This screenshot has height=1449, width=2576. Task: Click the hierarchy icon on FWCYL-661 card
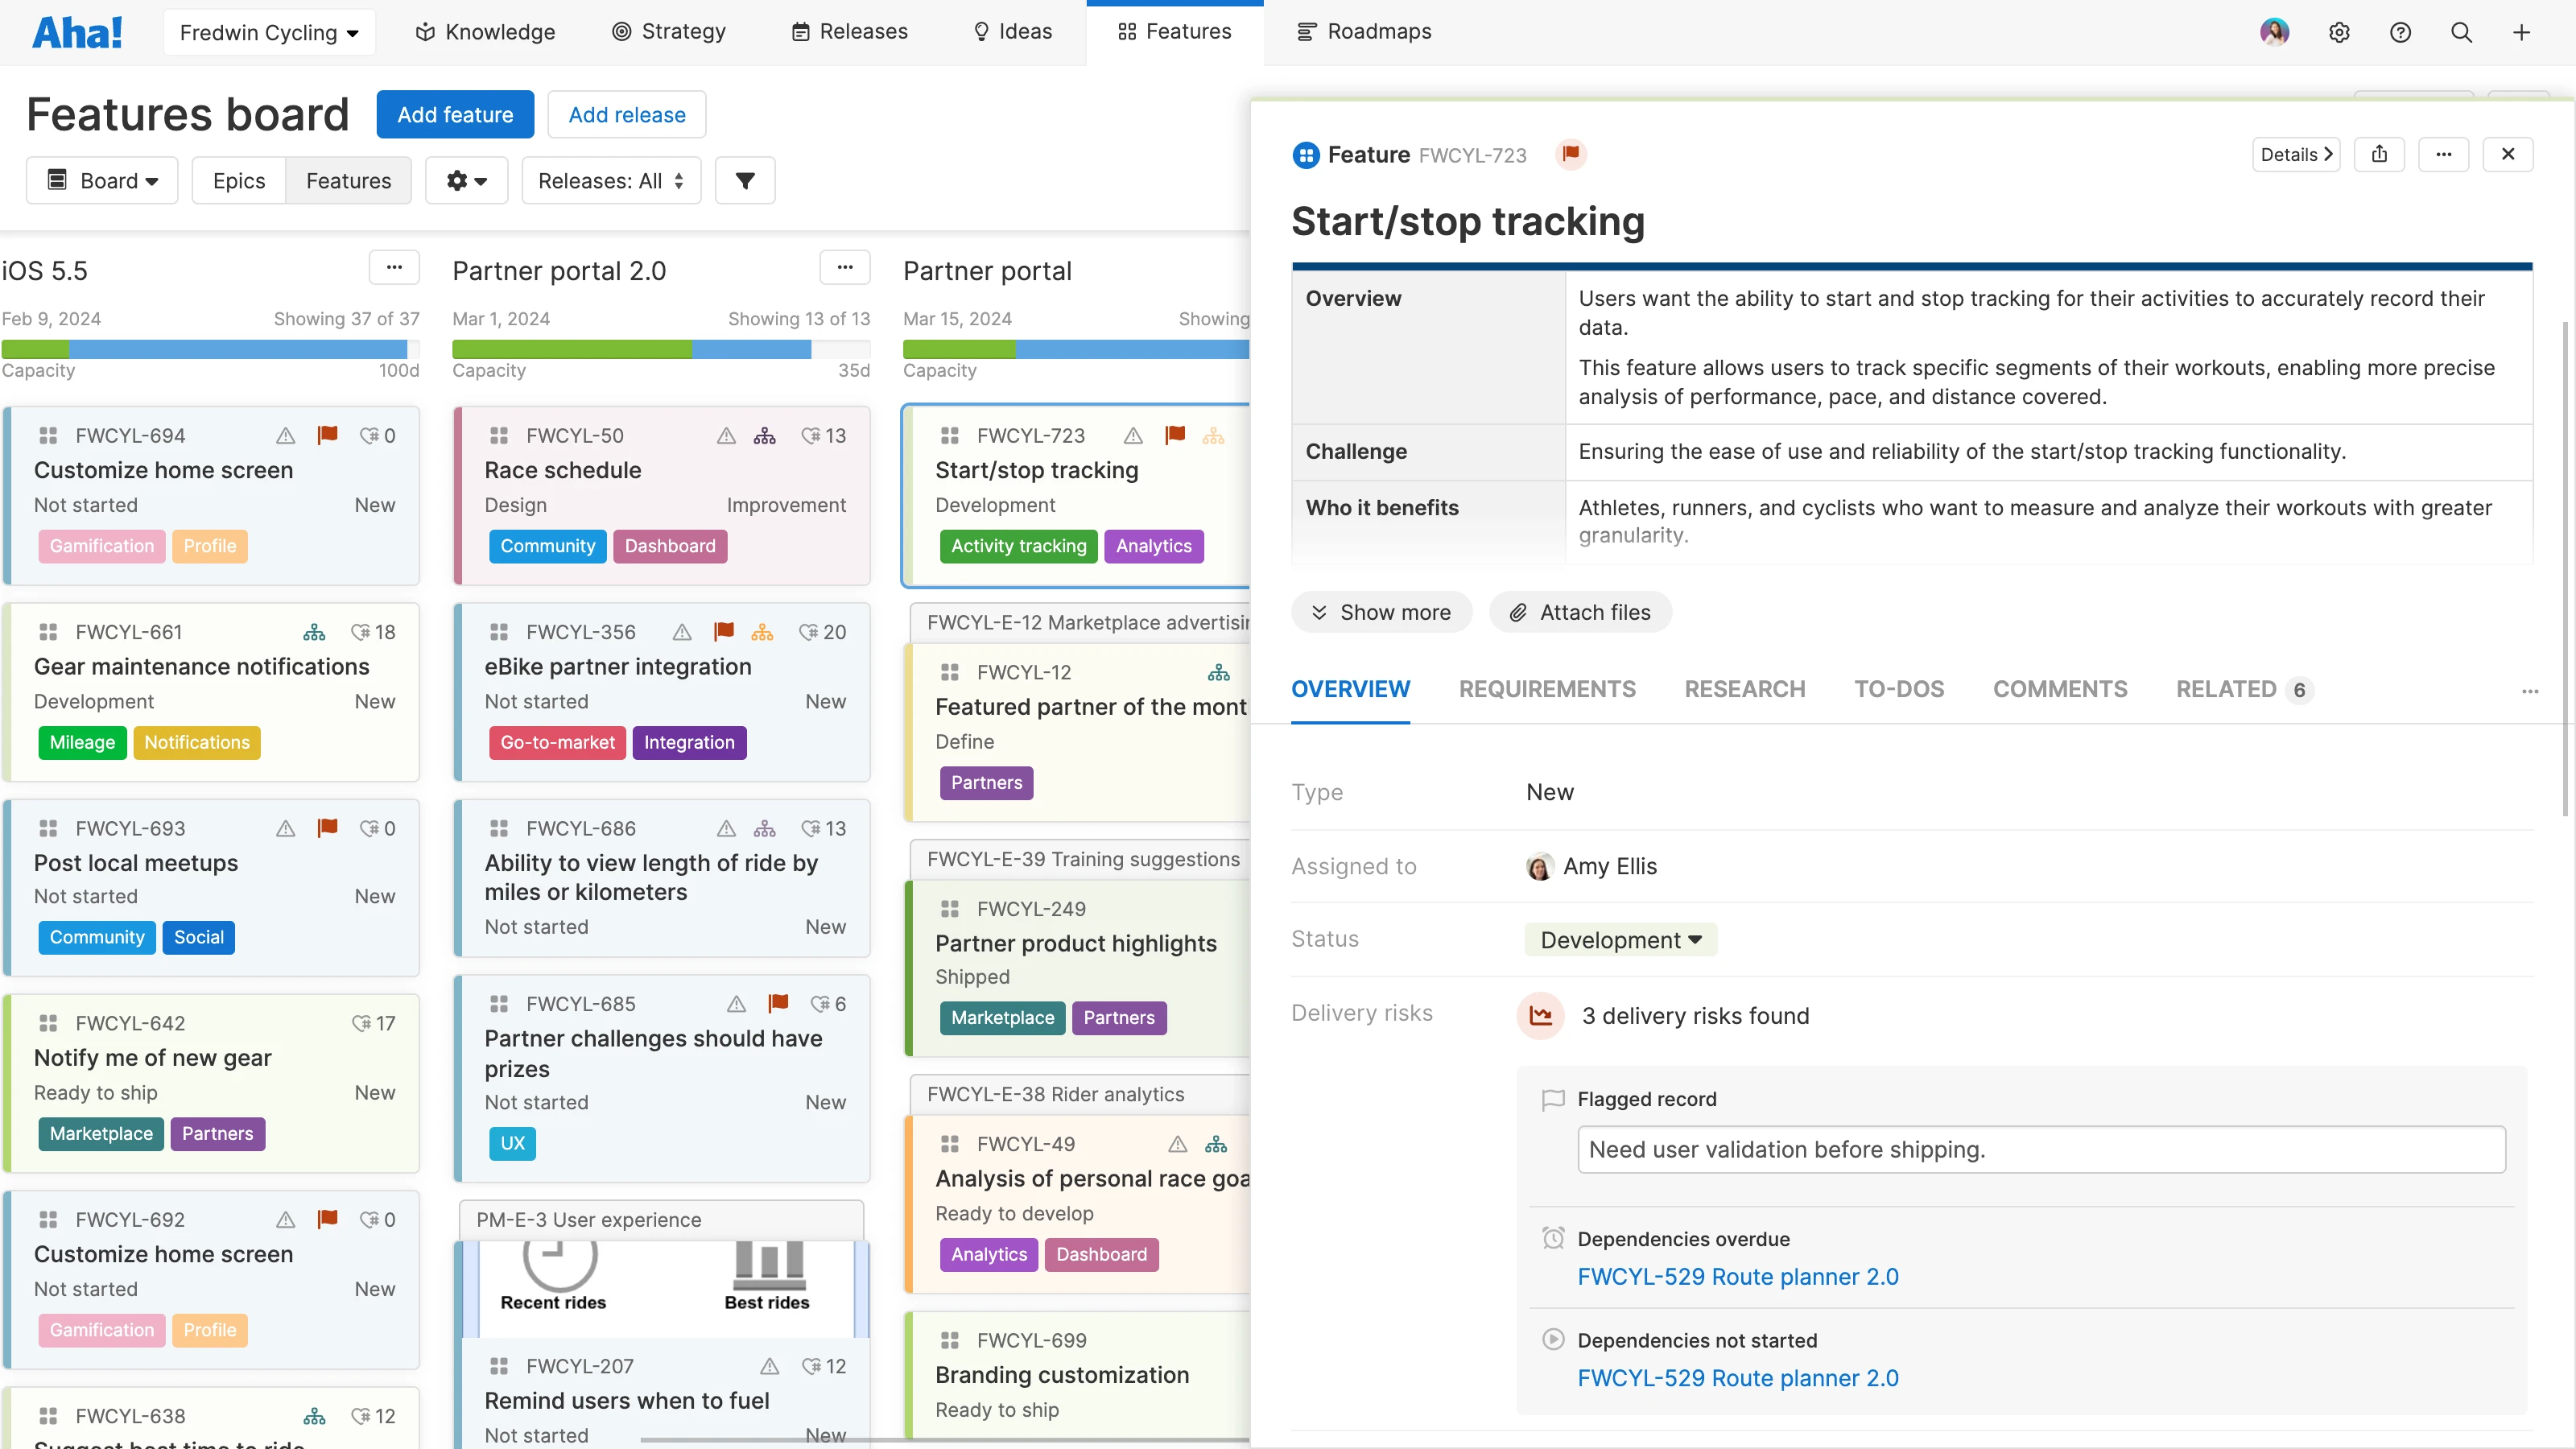(x=314, y=631)
